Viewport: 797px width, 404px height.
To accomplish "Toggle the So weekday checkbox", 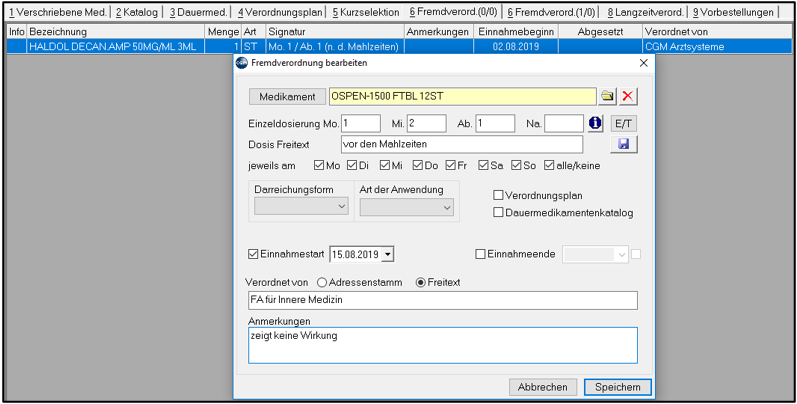I will tap(516, 166).
